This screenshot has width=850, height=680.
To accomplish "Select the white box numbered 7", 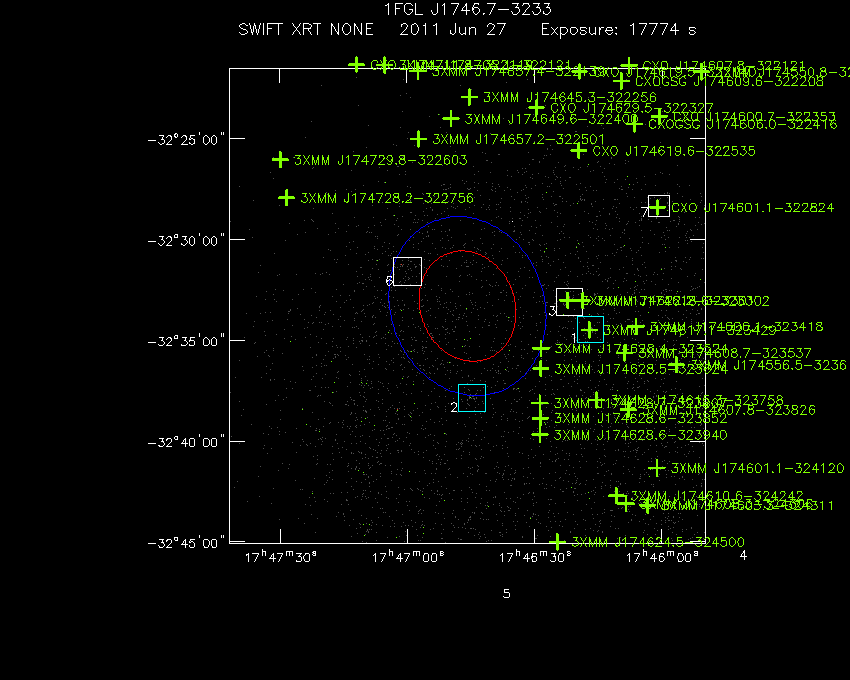I will click(x=659, y=206).
